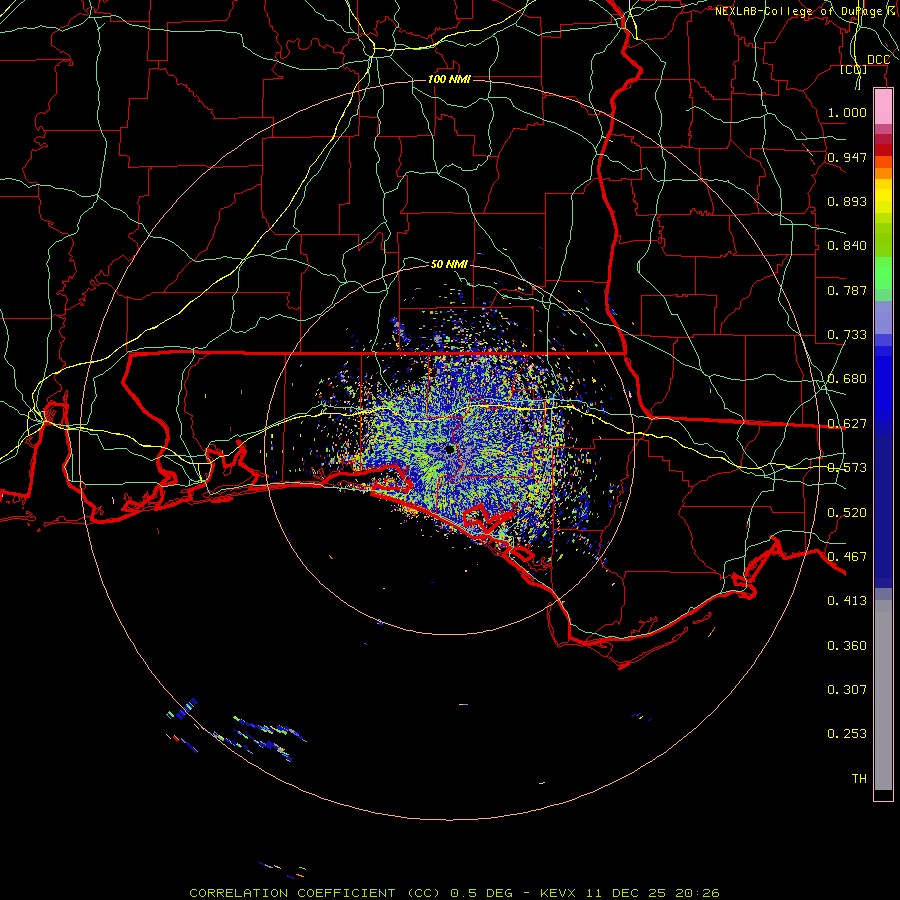The width and height of the screenshot is (900, 900).
Task: Click the DCC product label
Action: pos(878,60)
